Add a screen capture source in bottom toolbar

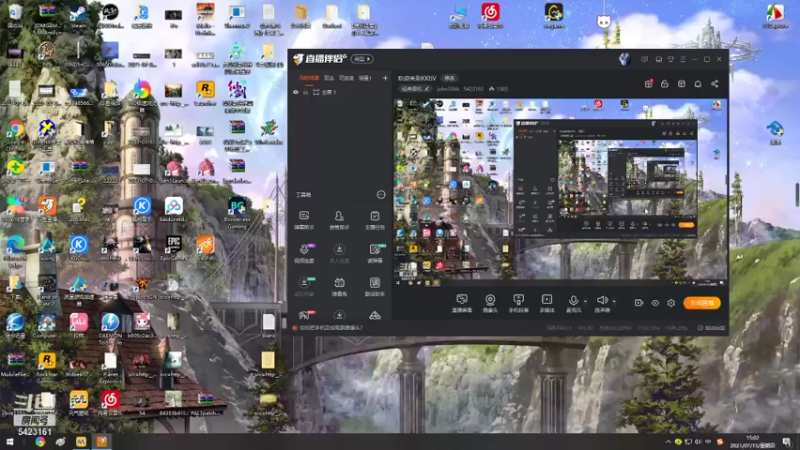(462, 303)
